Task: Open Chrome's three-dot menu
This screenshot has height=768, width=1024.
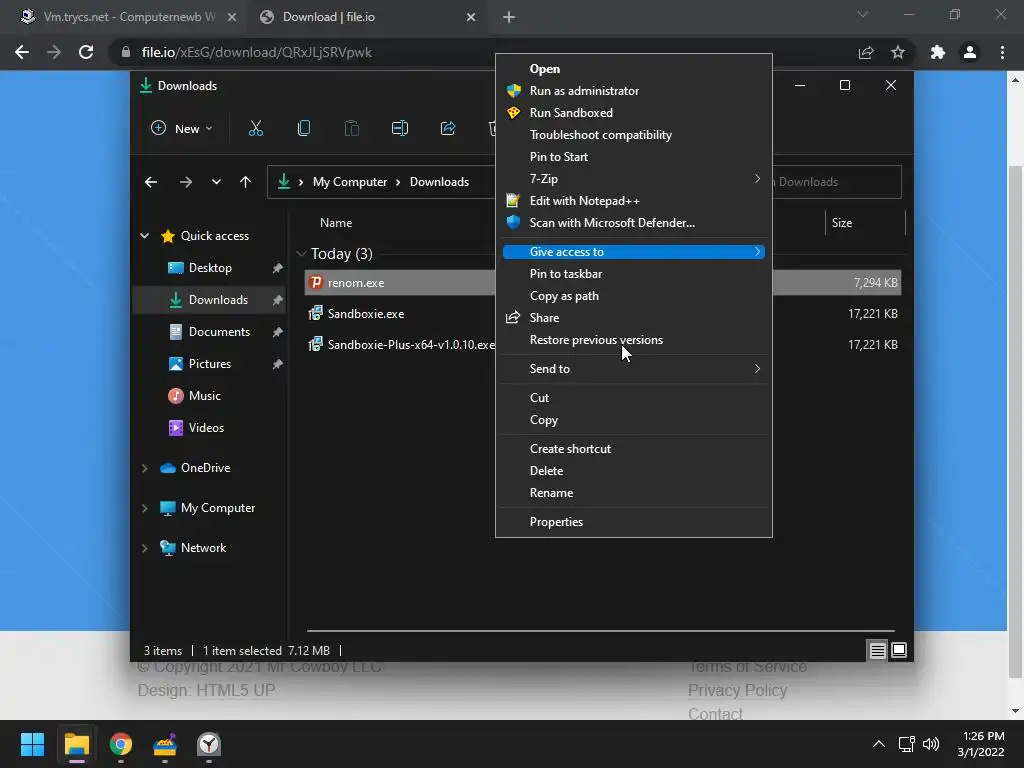Action: 1002,52
